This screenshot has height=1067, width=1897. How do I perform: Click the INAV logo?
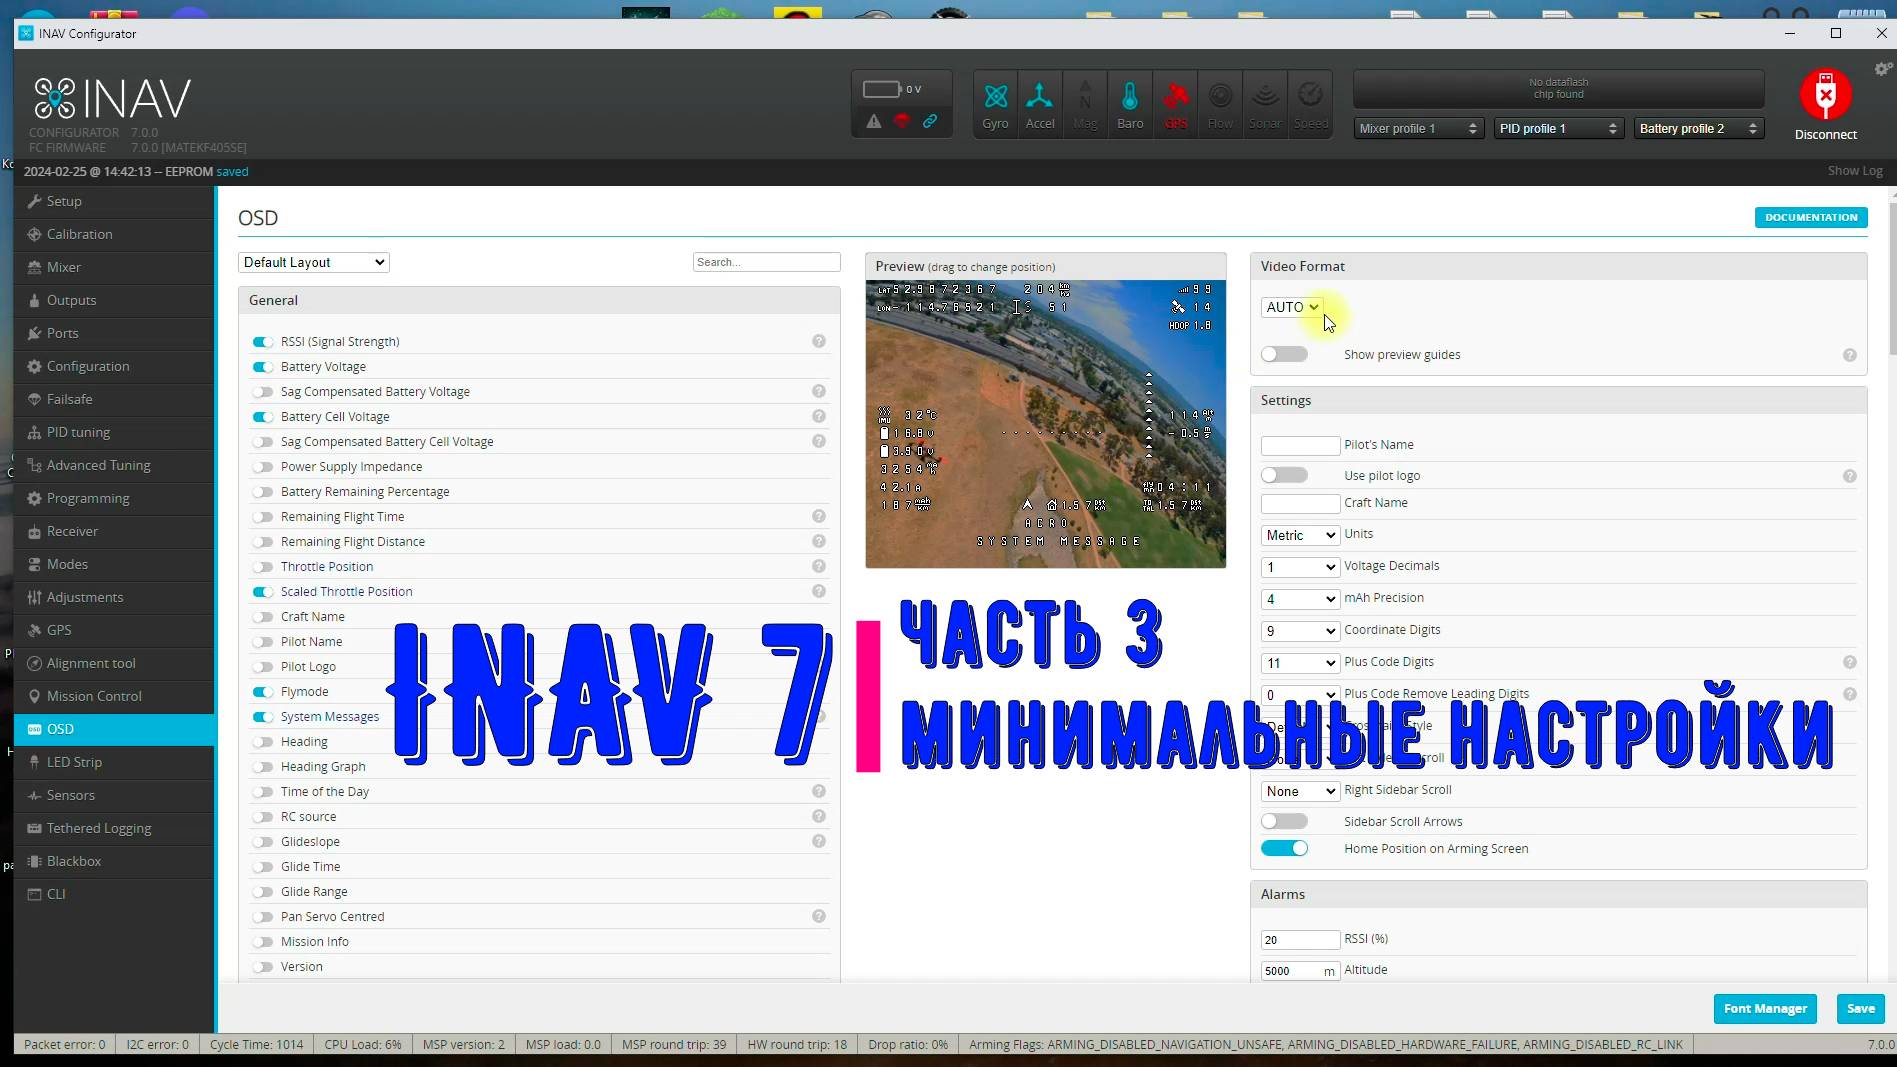(112, 98)
